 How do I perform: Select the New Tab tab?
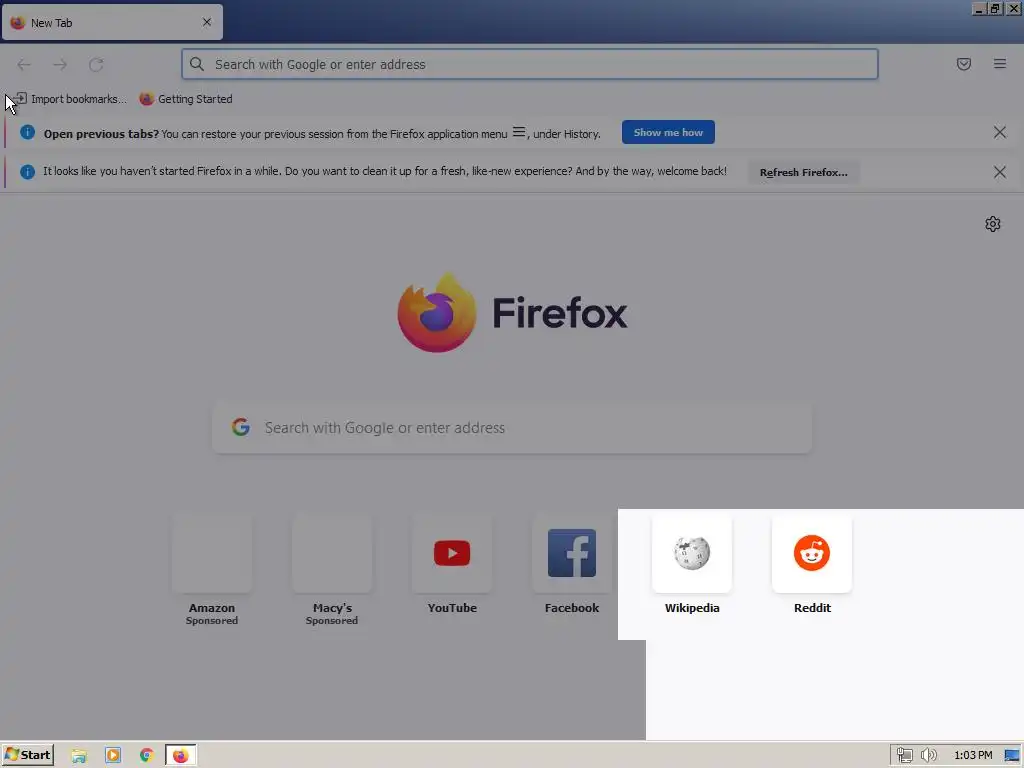(112, 22)
